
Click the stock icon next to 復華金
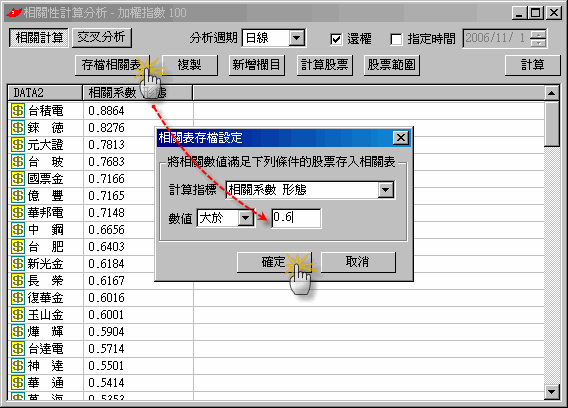pyautogui.click(x=18, y=298)
